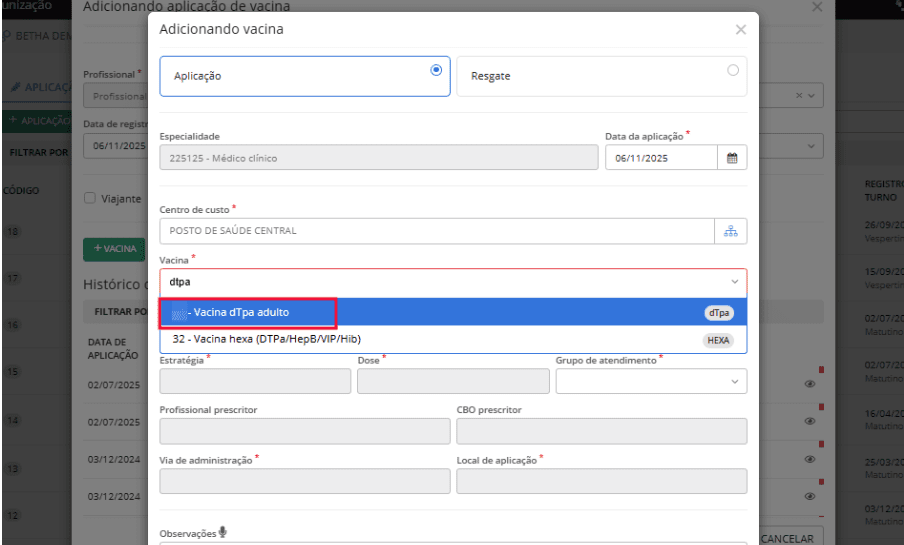Select the Aplicação radio option
This screenshot has height=545, width=904.
pyautogui.click(x=435, y=70)
